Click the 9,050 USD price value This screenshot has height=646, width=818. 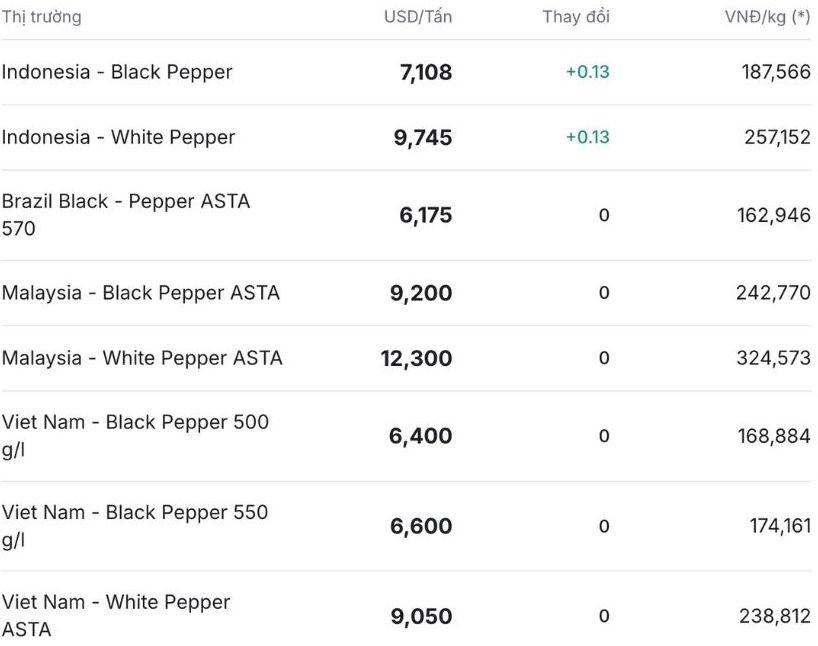pyautogui.click(x=421, y=616)
